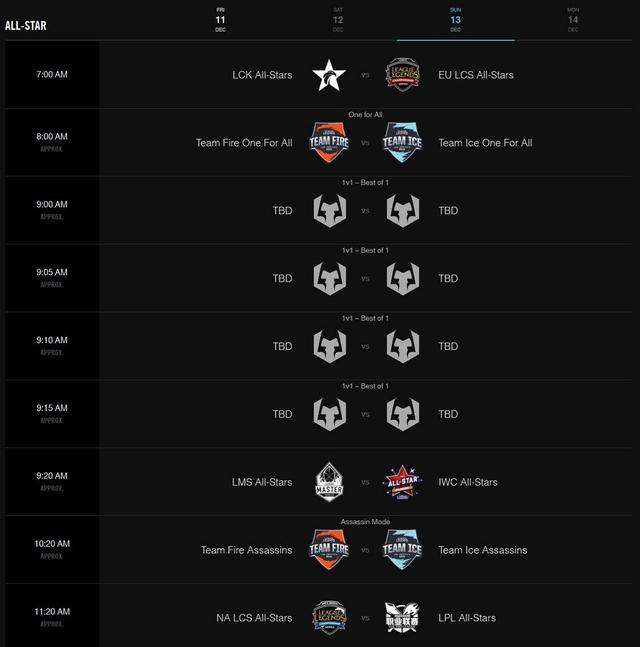Viewport: 640px width, 647px height.
Task: Select the Sunday 13 Dec tab
Action: pos(455,19)
